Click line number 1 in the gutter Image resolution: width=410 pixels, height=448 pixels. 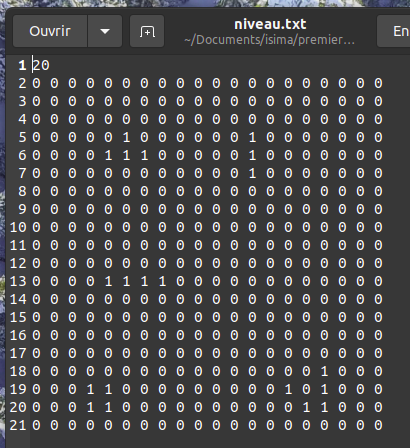pos(22,65)
